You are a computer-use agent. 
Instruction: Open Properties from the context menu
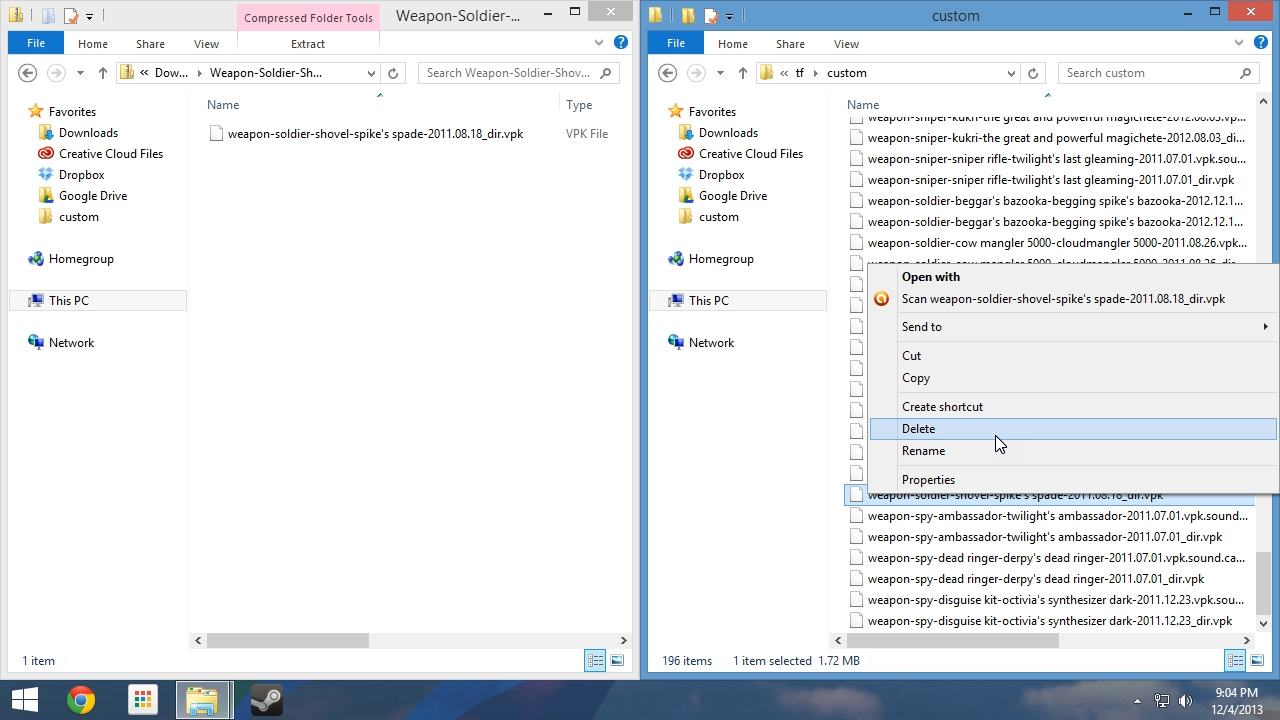(1073, 480)
